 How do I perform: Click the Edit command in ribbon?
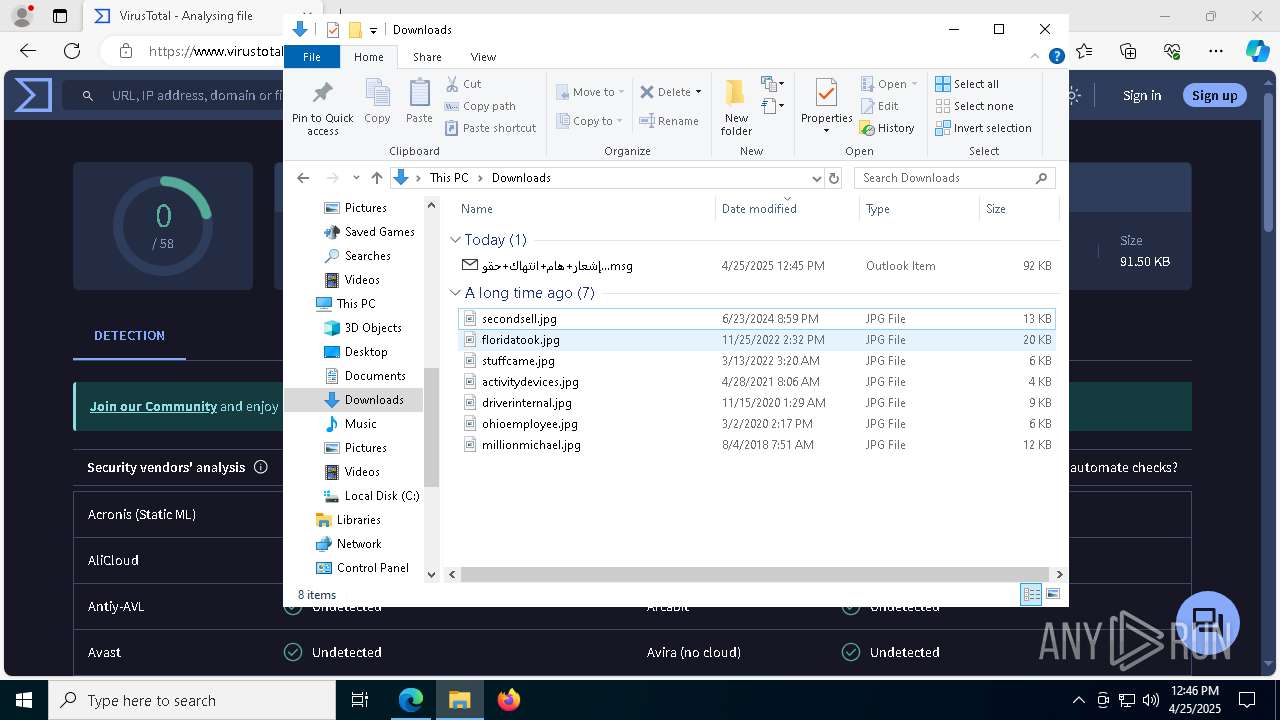click(x=879, y=106)
